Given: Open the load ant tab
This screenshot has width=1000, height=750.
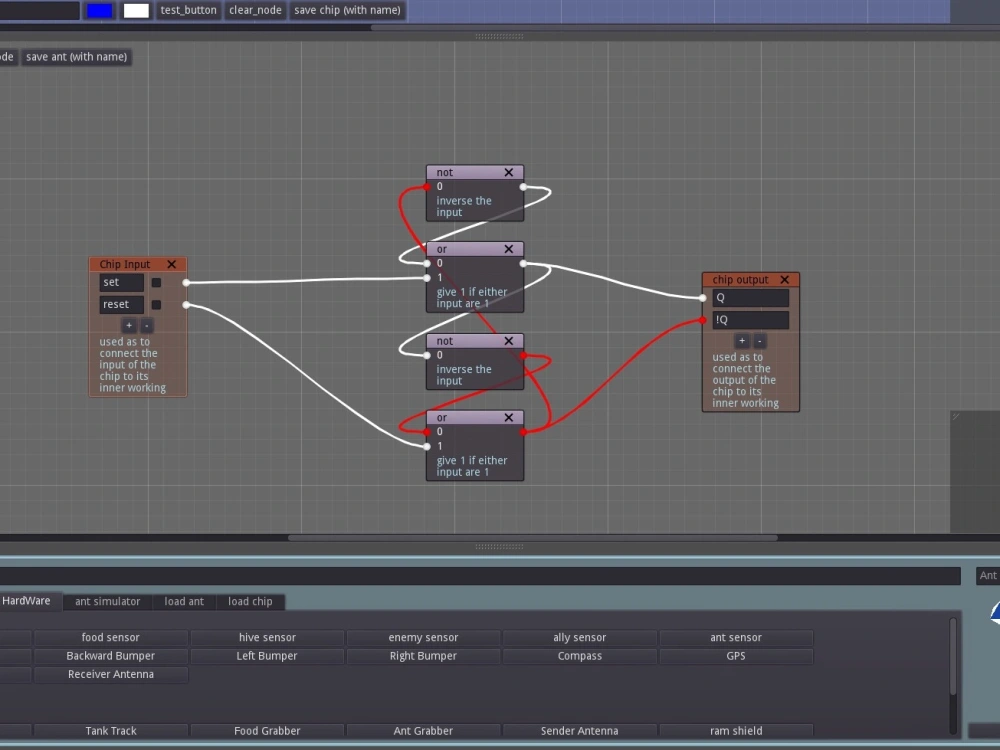Looking at the screenshot, I should pos(184,601).
